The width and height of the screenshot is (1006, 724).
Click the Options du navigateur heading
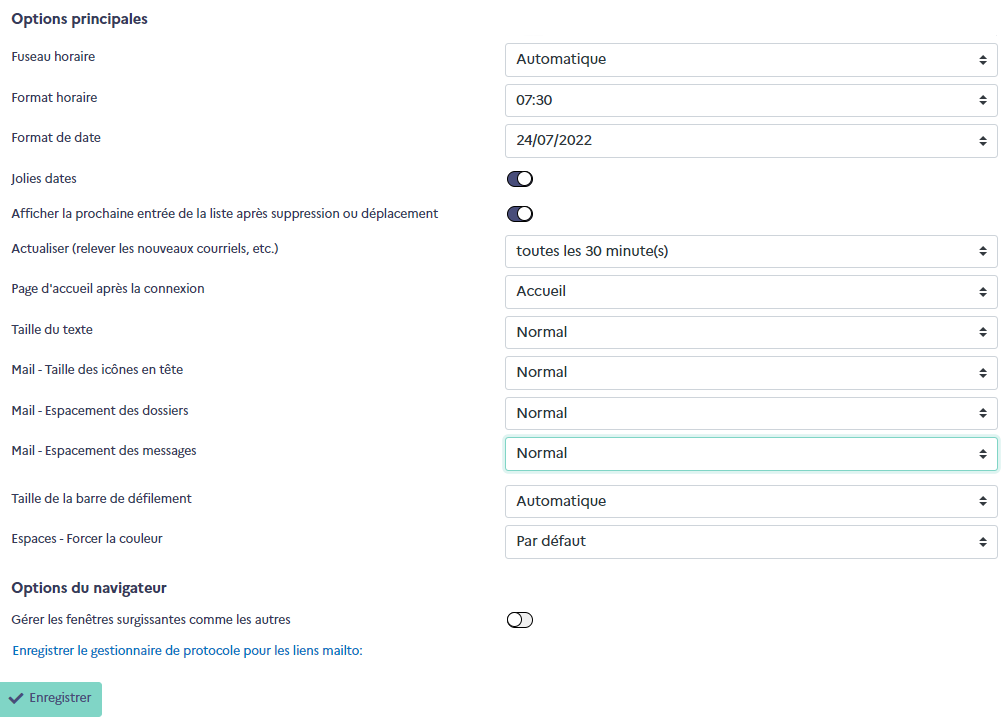point(89,588)
